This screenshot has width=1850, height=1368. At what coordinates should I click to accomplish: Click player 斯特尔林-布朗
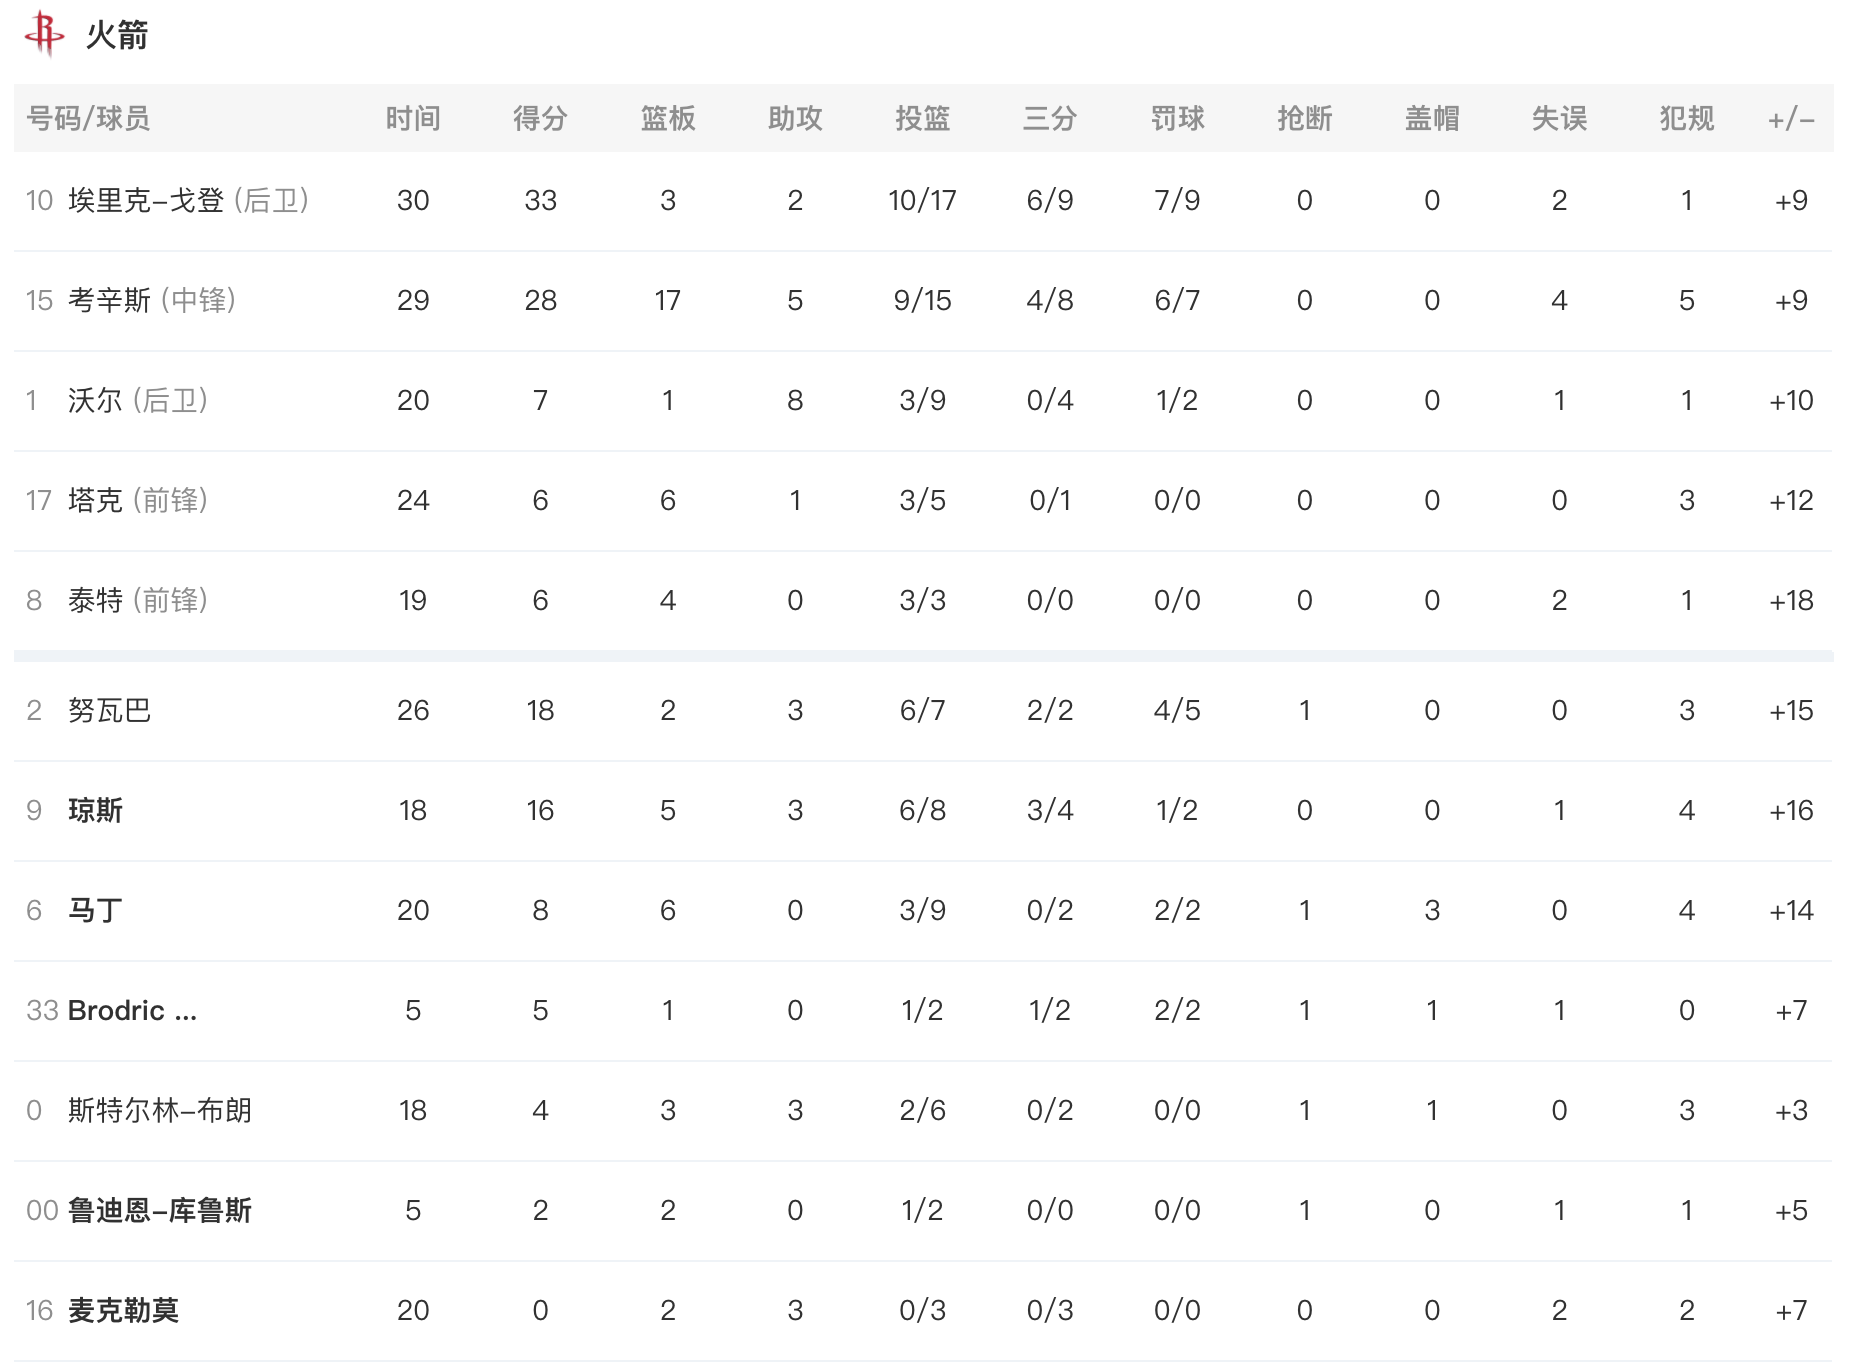click(160, 1111)
